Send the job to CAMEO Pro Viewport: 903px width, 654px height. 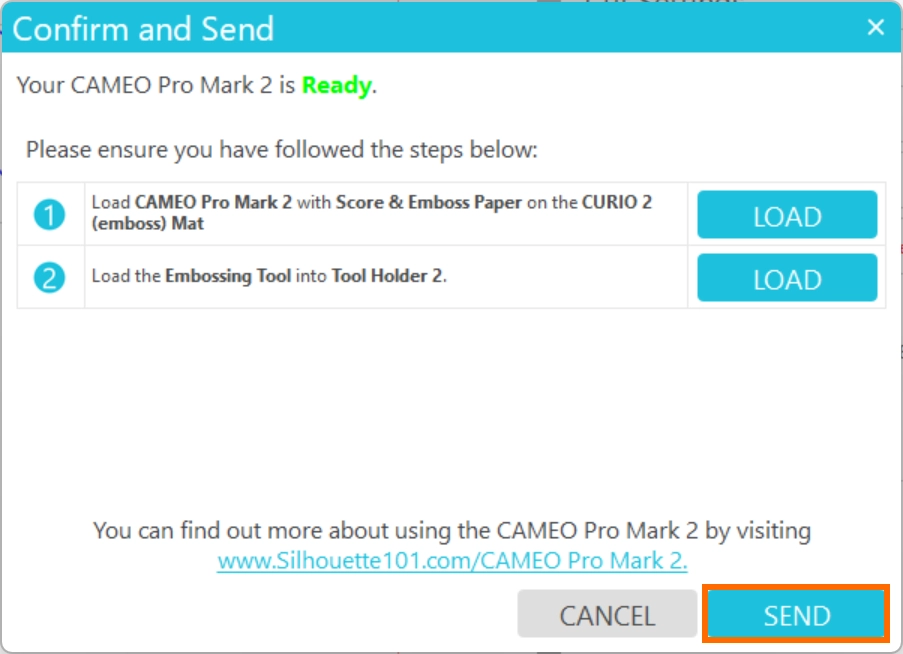pos(796,614)
